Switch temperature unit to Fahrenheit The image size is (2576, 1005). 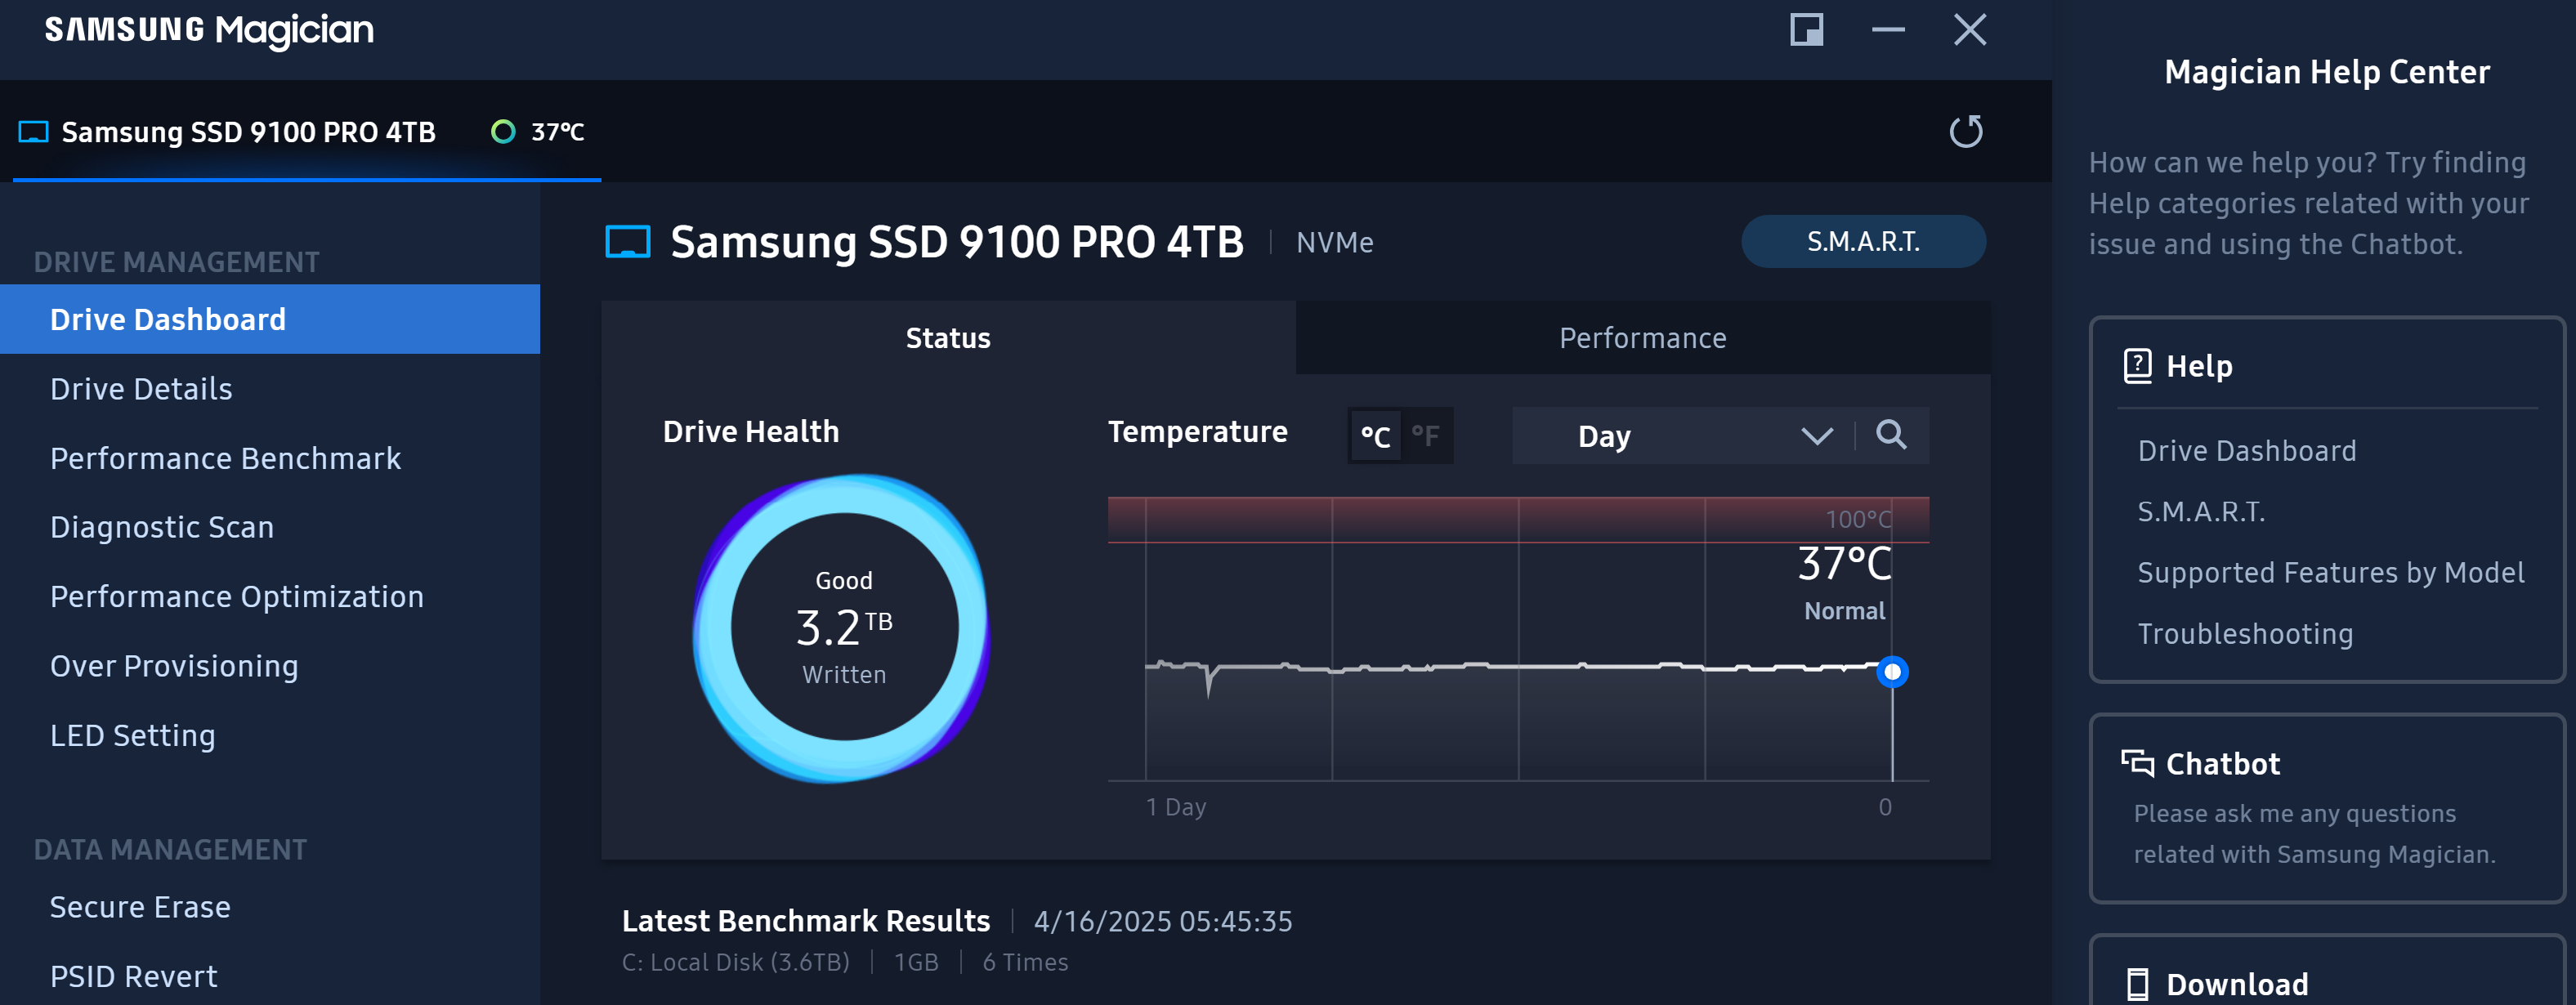coord(1425,436)
